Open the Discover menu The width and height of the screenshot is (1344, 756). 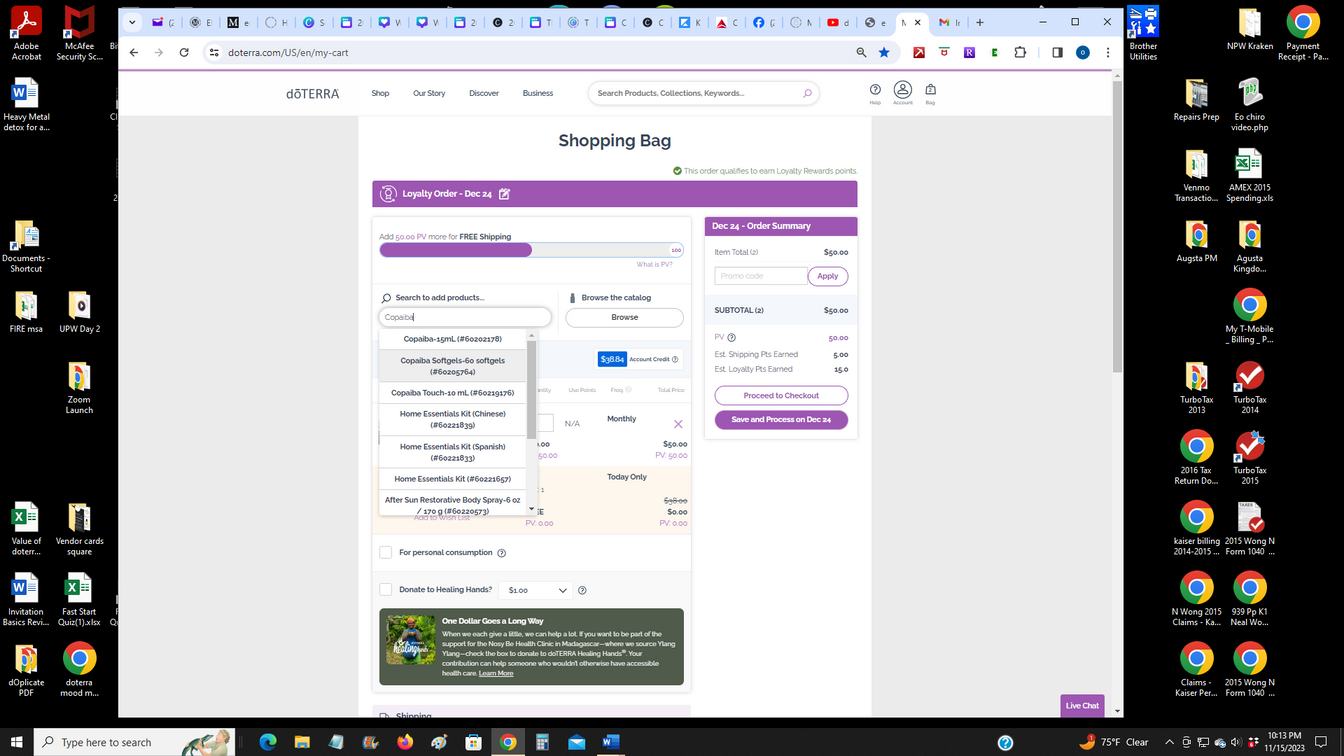point(484,93)
